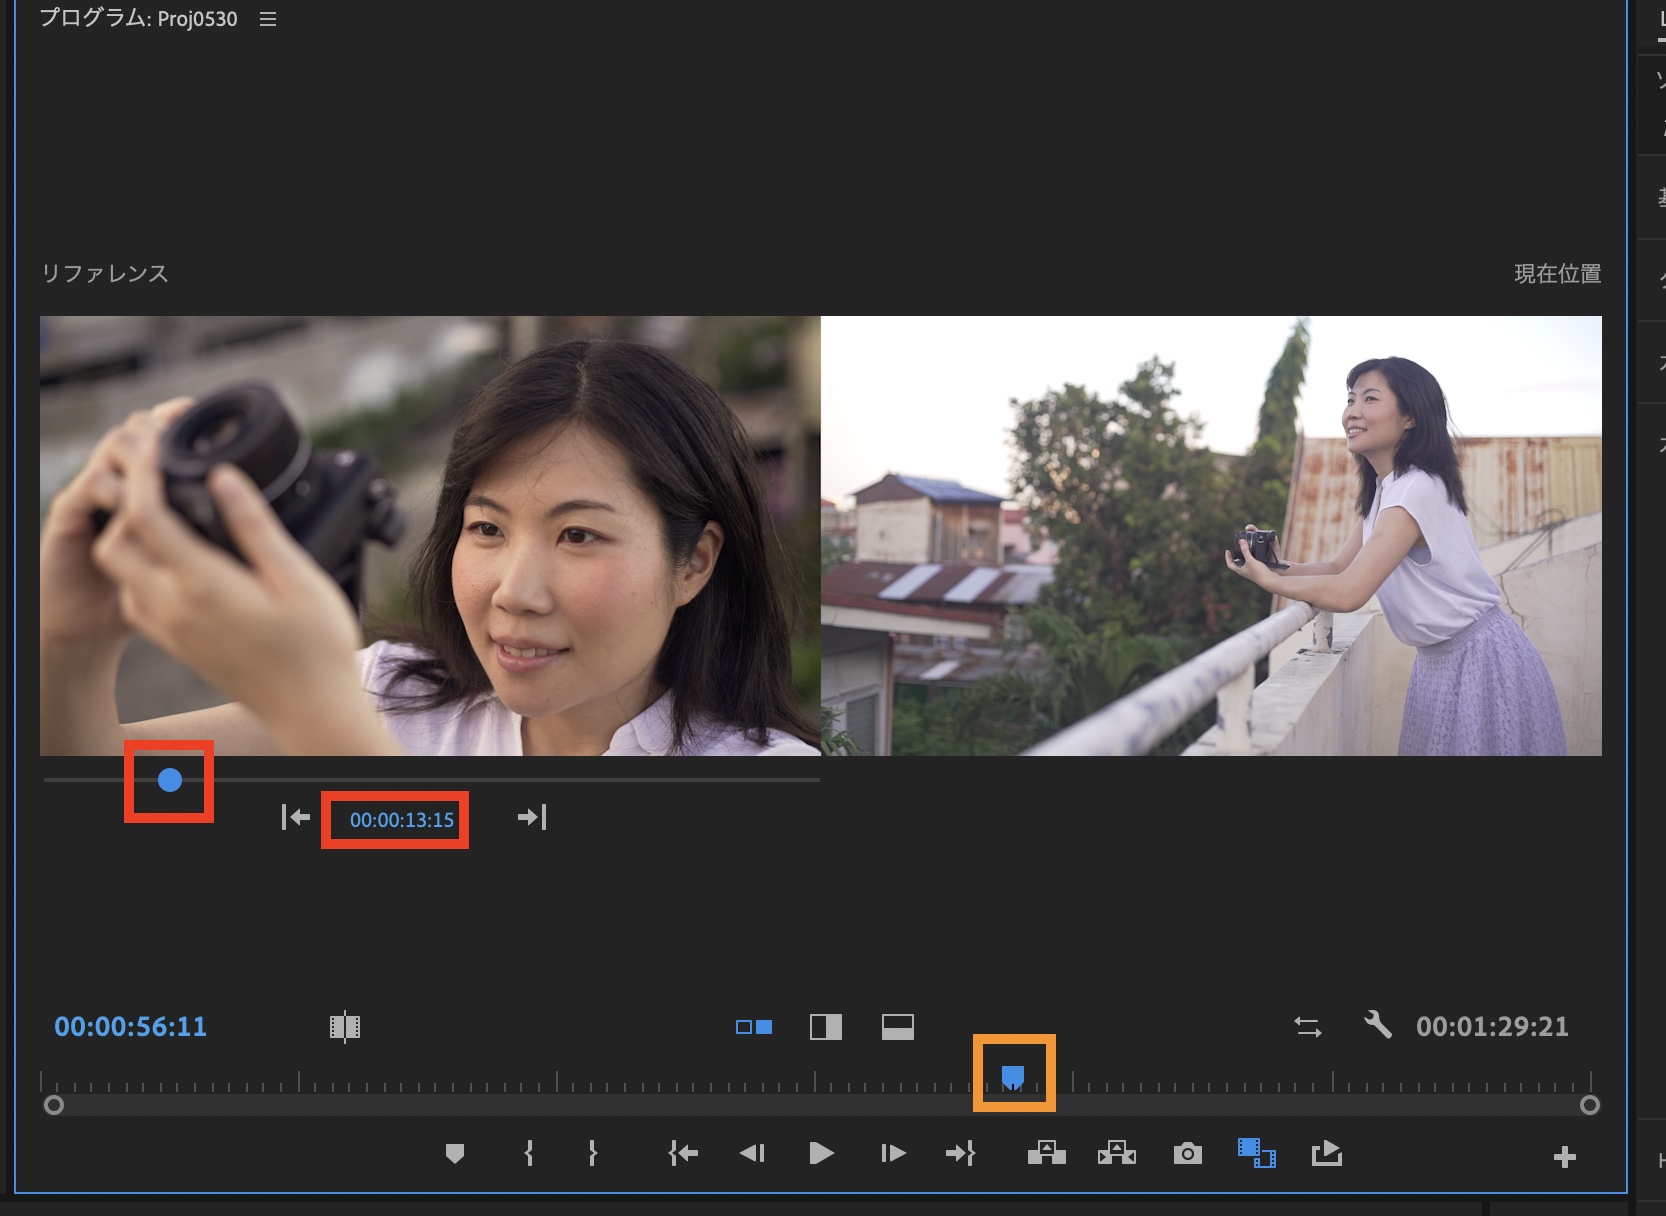
Task: Go to Out point button
Action: (x=960, y=1154)
